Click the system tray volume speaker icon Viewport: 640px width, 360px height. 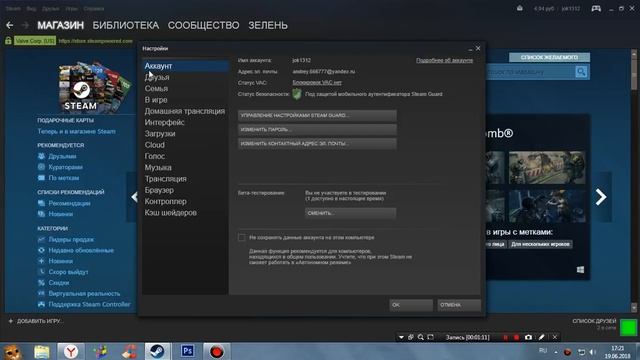click(x=593, y=352)
